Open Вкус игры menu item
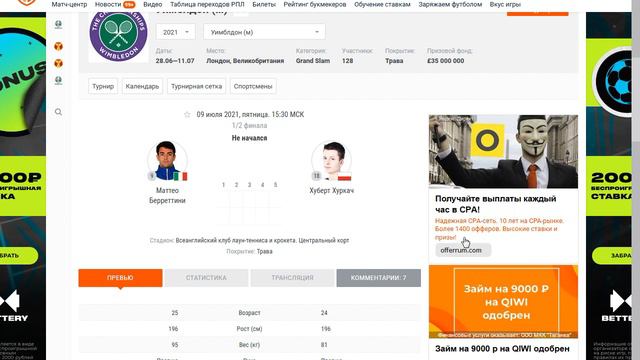The image size is (640, 360). coord(505,4)
